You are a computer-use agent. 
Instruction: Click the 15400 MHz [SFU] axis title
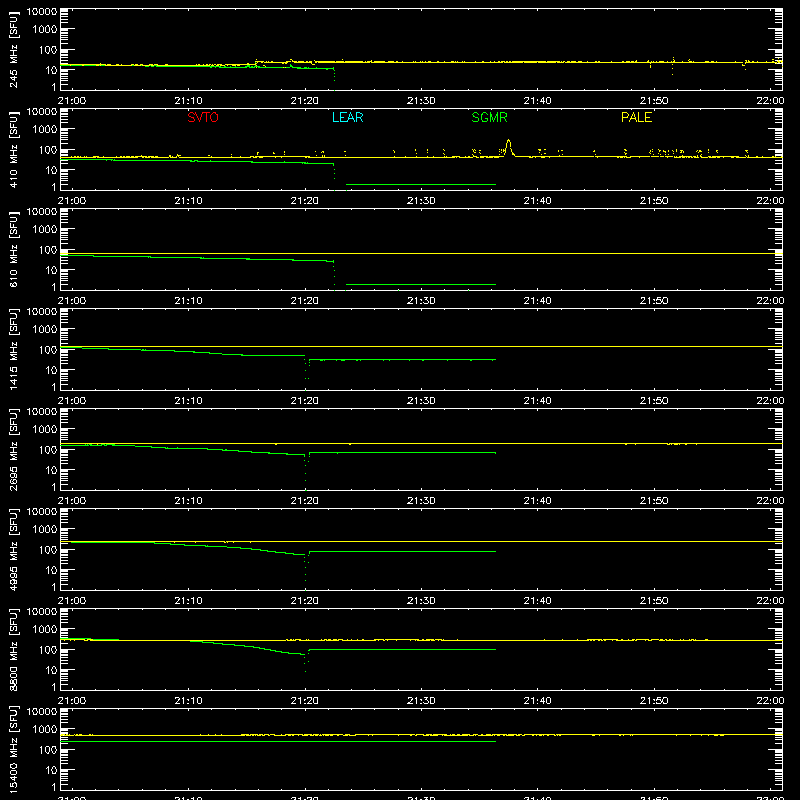tap(13, 749)
